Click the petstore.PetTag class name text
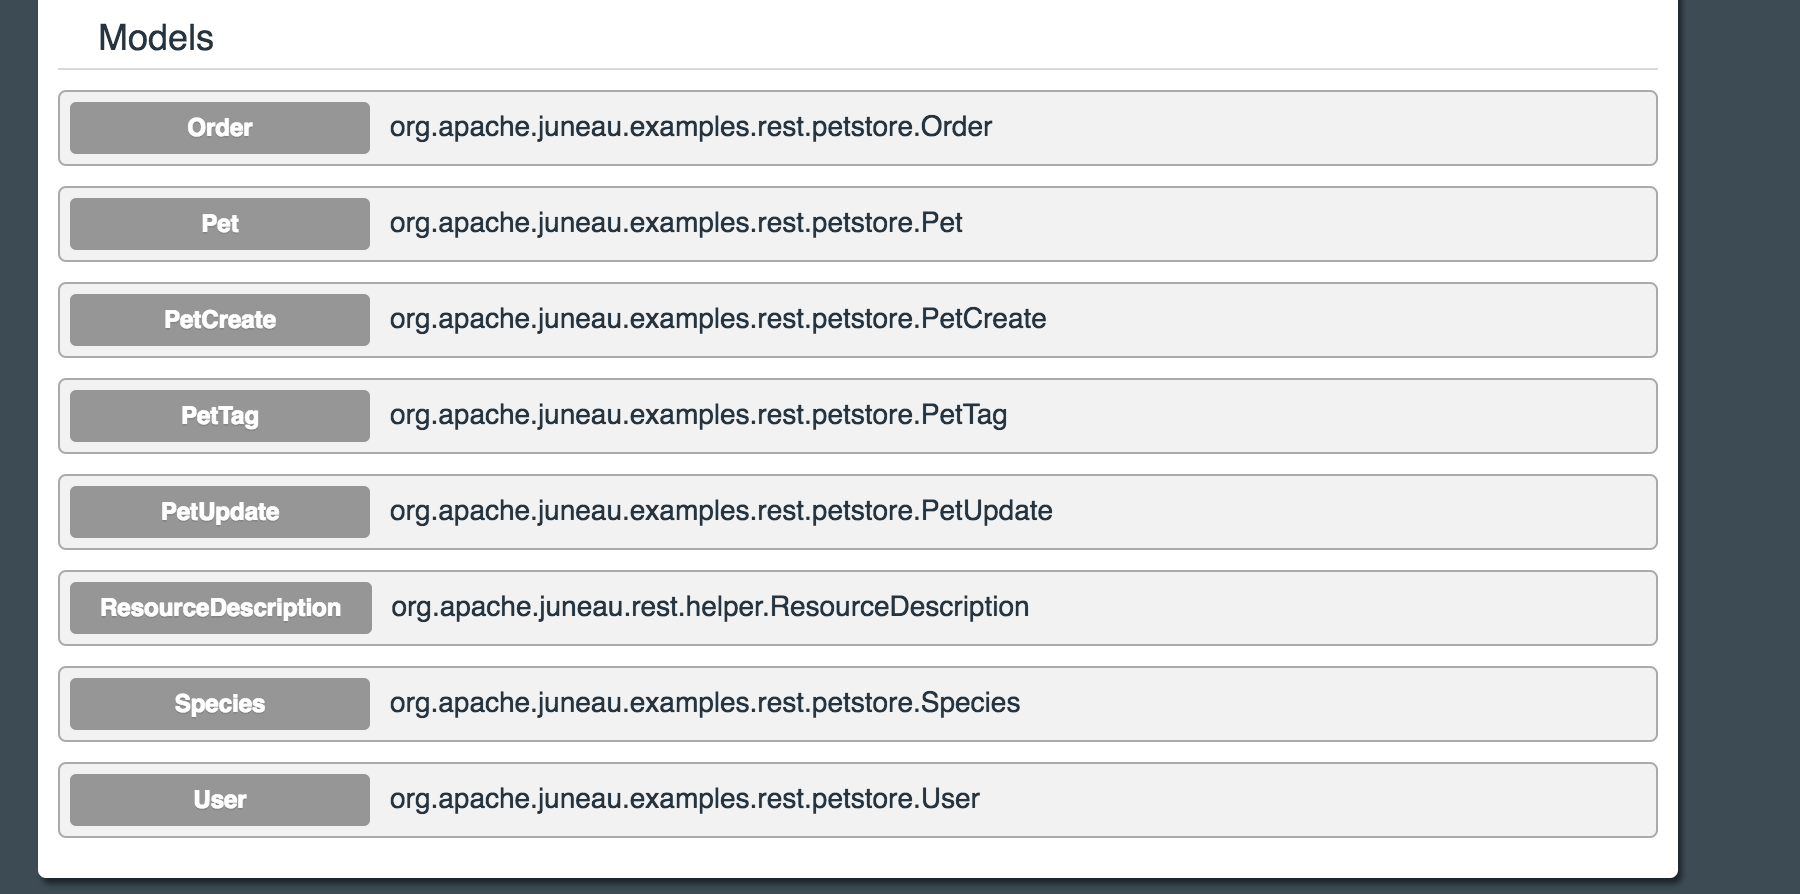 698,415
